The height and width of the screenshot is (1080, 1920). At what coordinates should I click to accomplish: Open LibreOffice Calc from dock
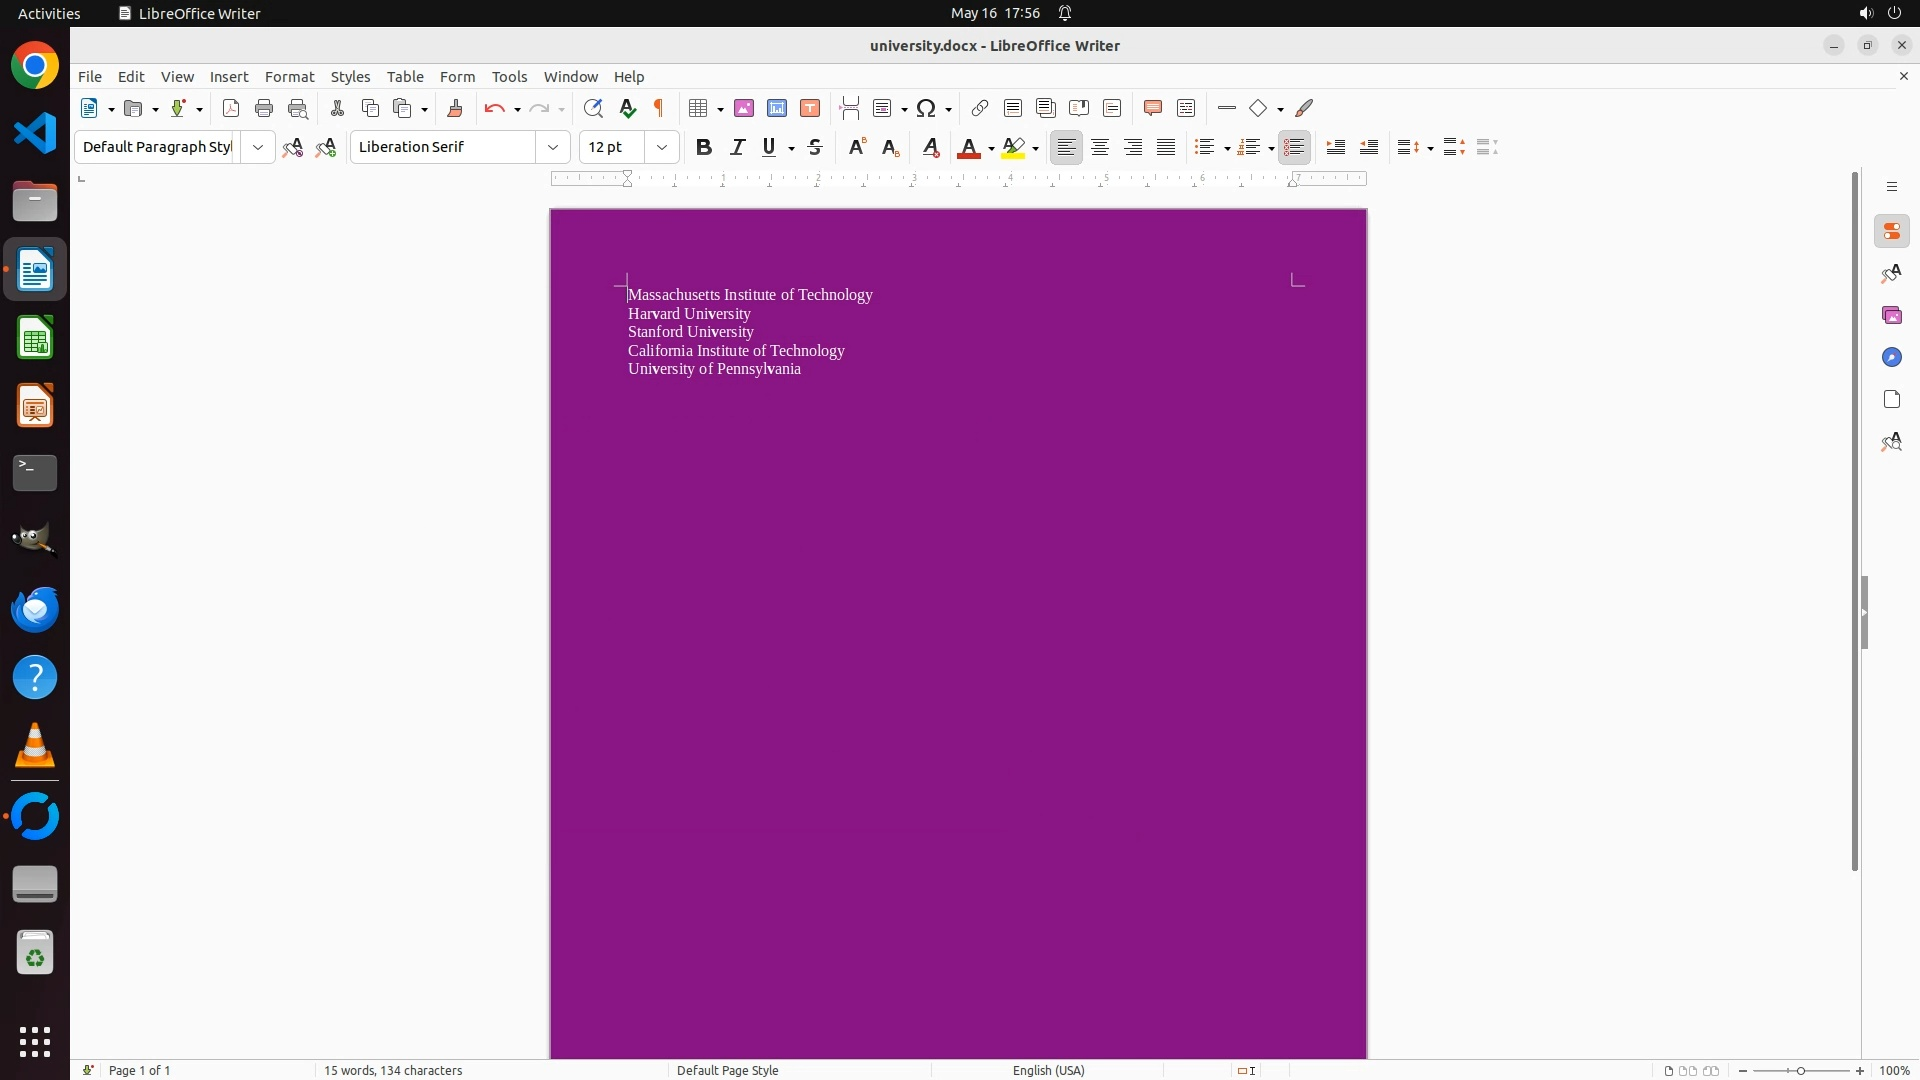click(x=35, y=338)
